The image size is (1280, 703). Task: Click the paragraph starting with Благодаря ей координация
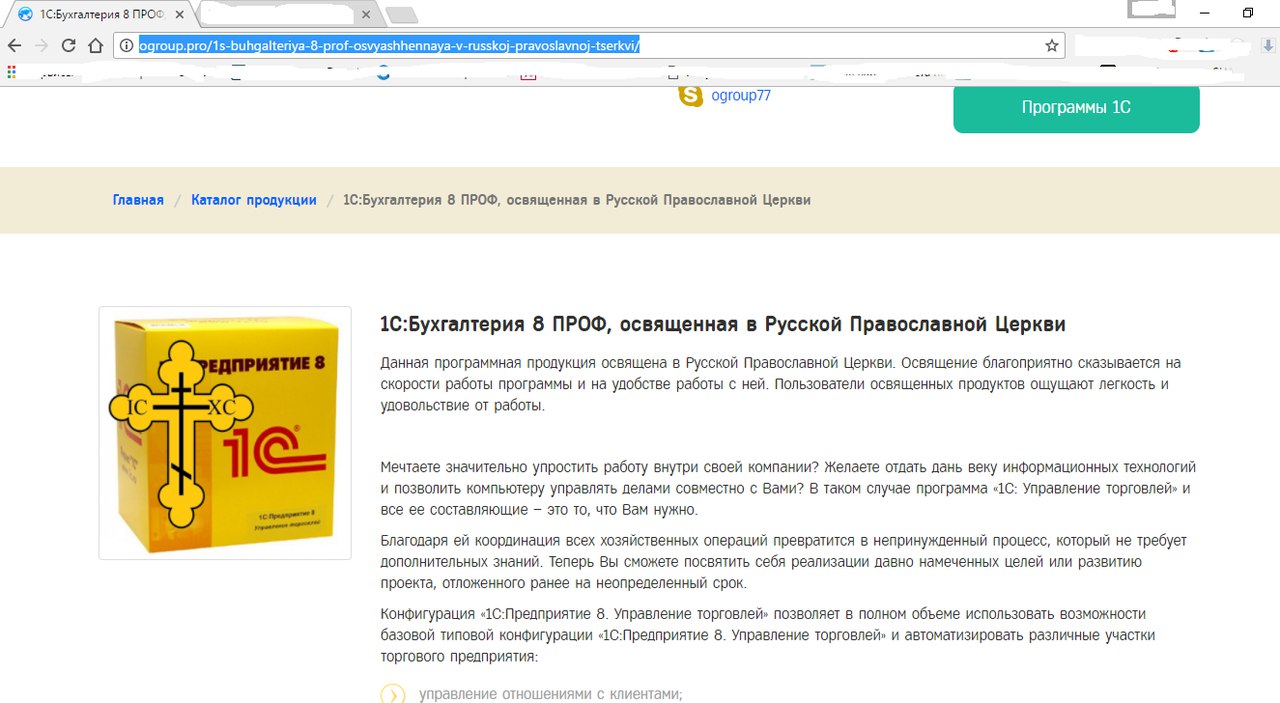(x=784, y=562)
